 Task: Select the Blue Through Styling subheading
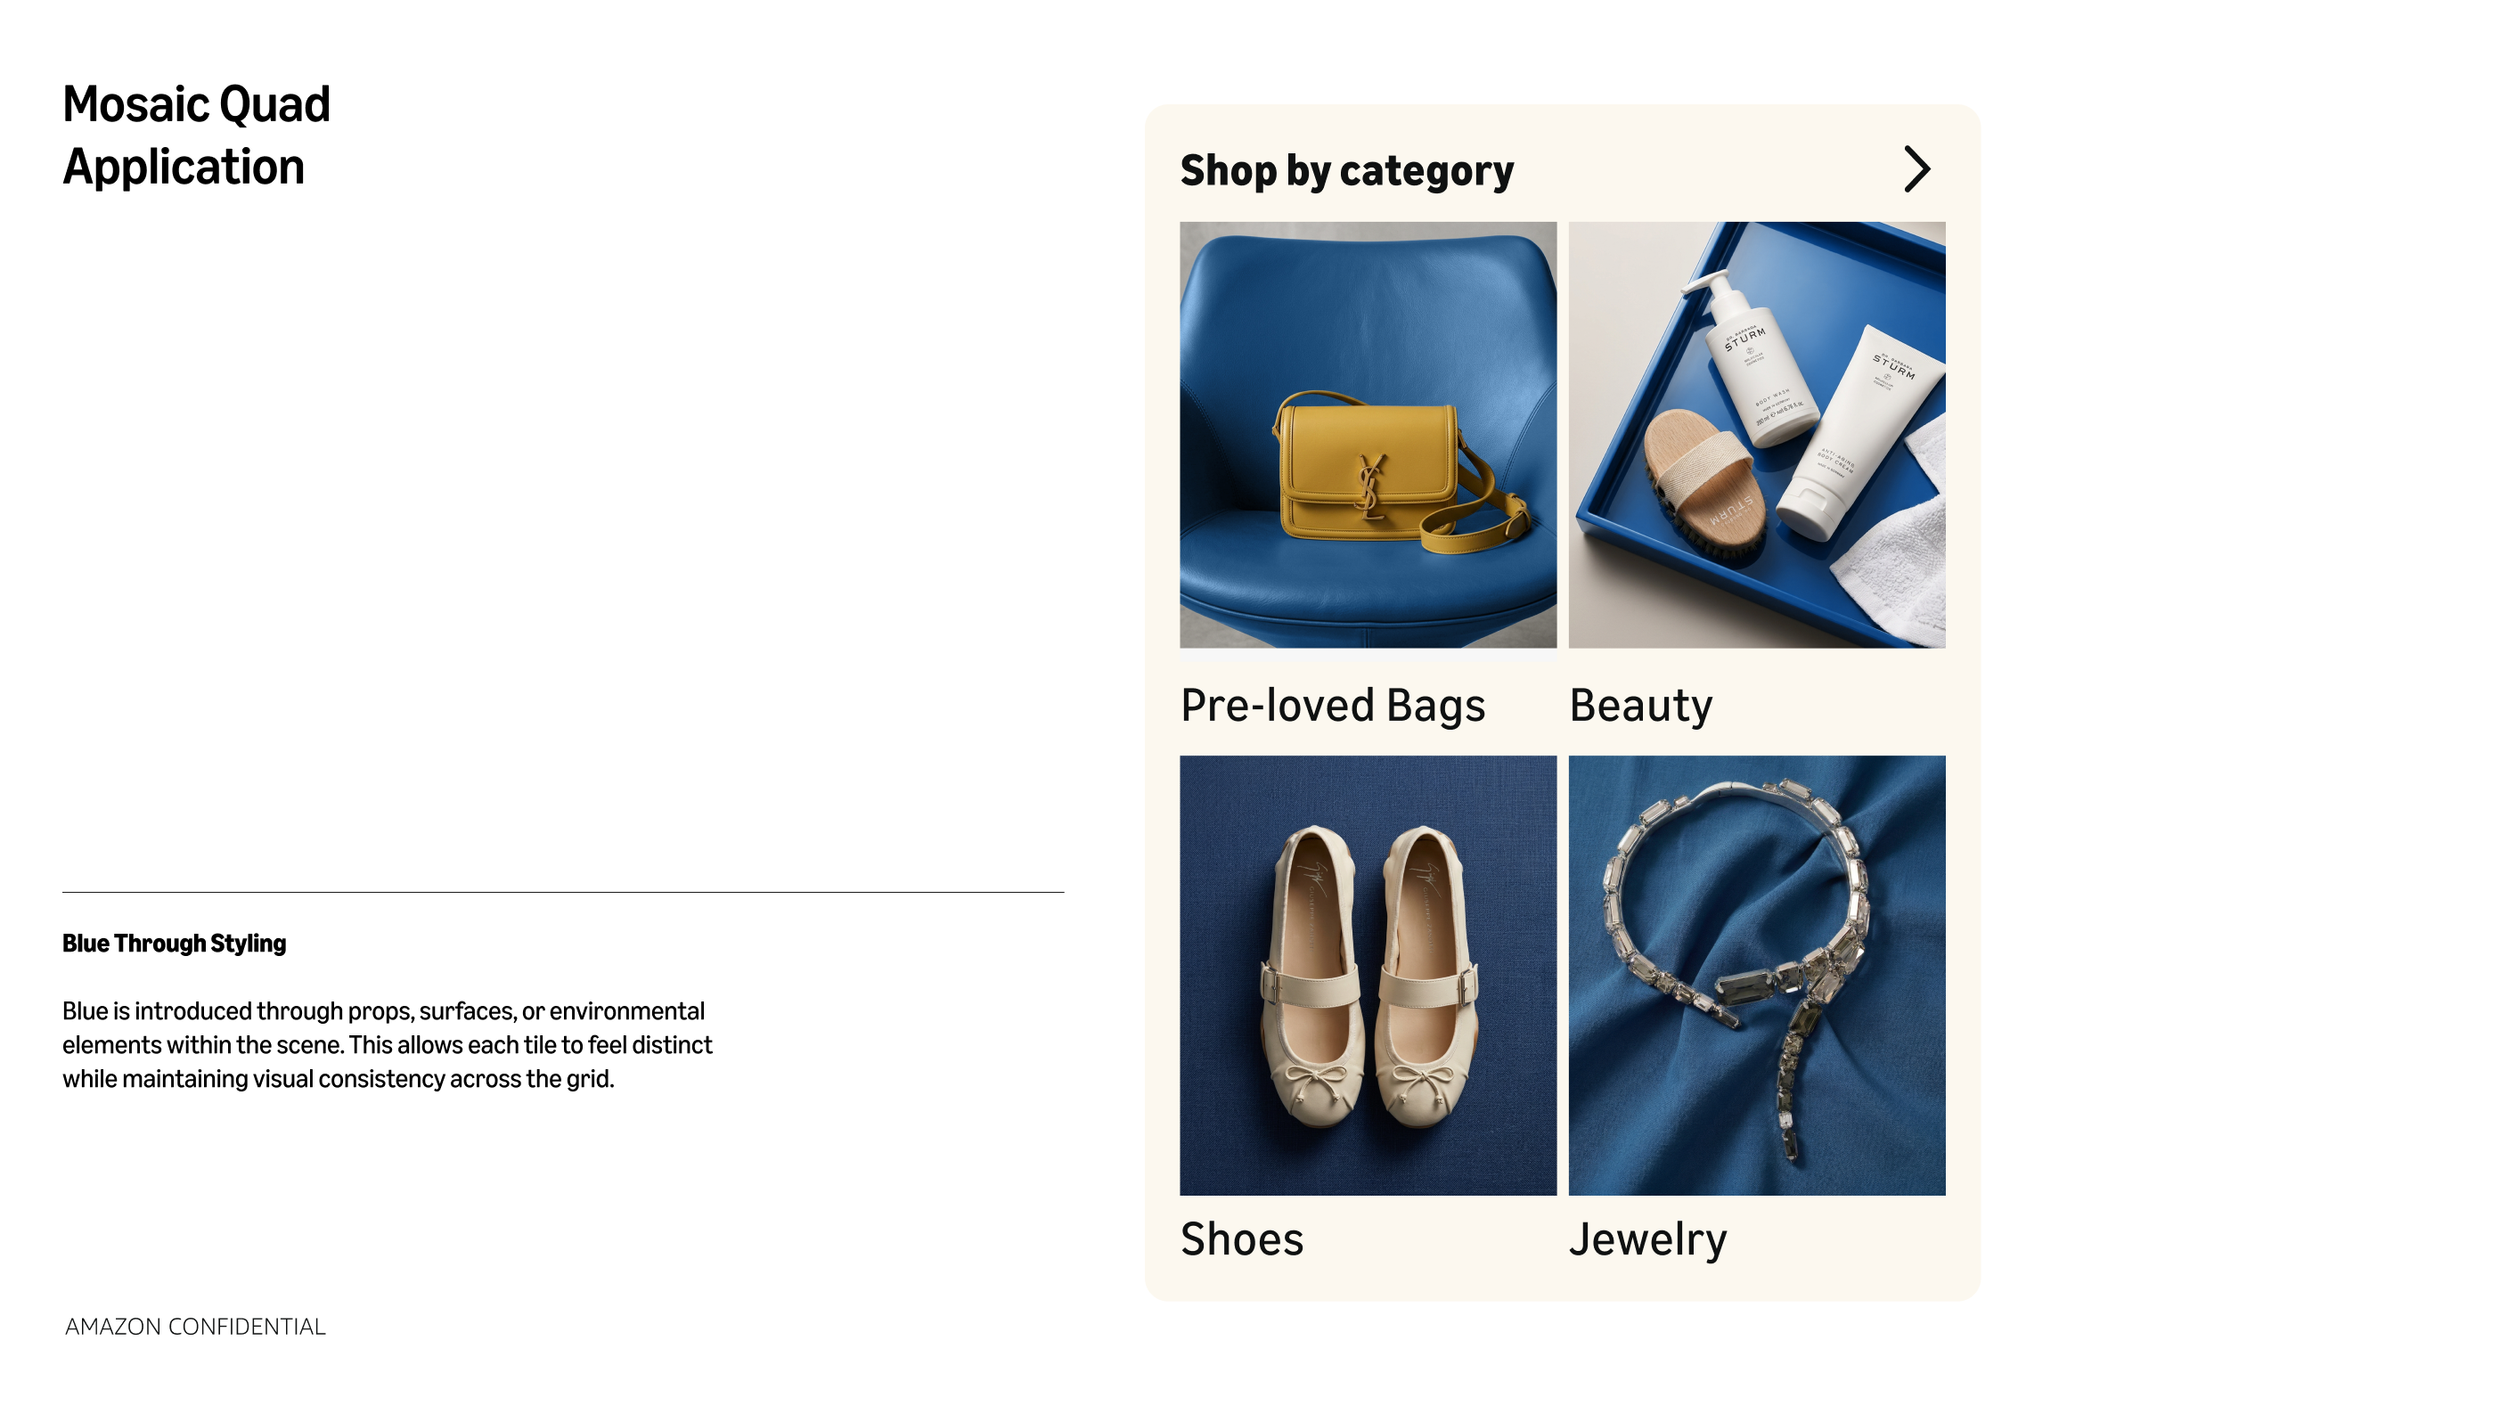[x=174, y=943]
